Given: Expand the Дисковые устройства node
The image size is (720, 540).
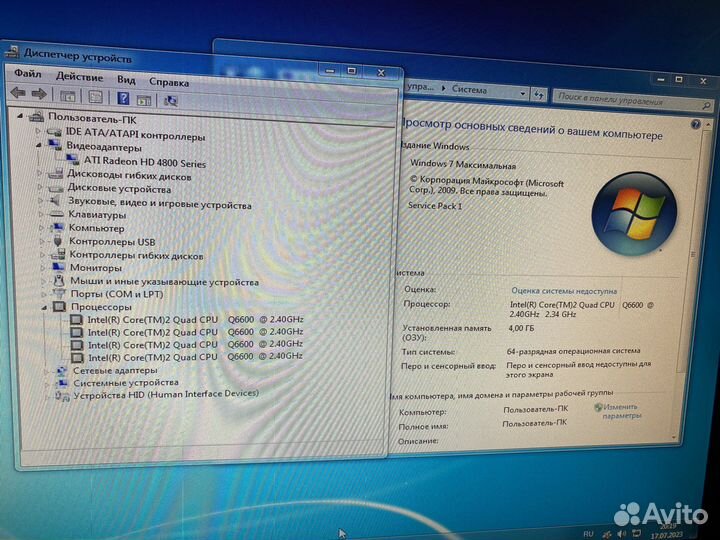Looking at the screenshot, I should pyautogui.click(x=40, y=187).
